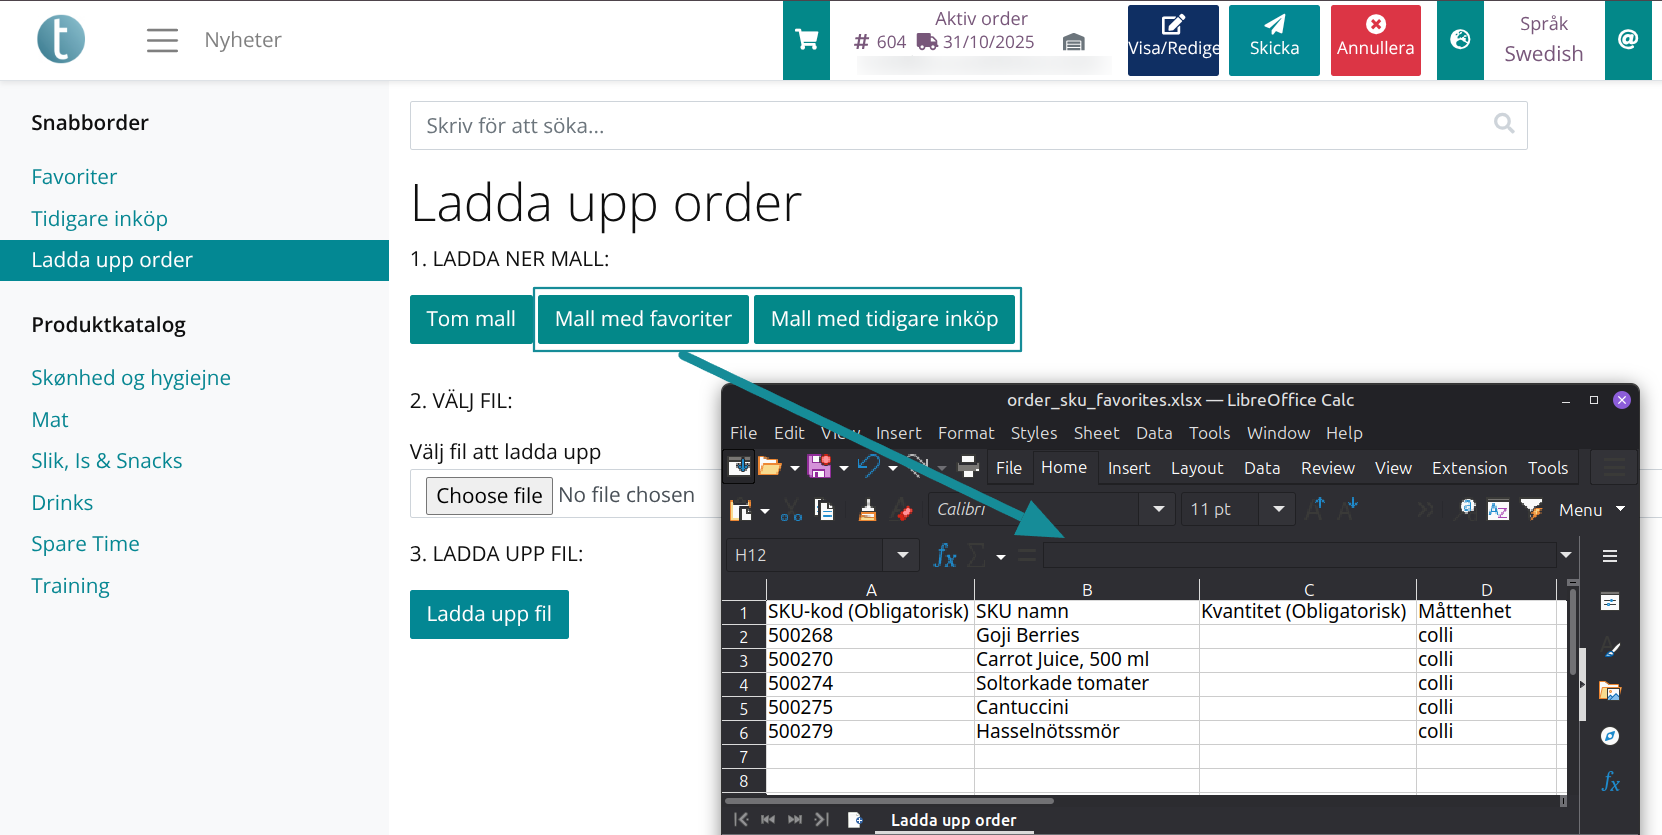Open the Paste options dropdown arrow
Image resolution: width=1662 pixels, height=835 pixels.
tap(765, 511)
